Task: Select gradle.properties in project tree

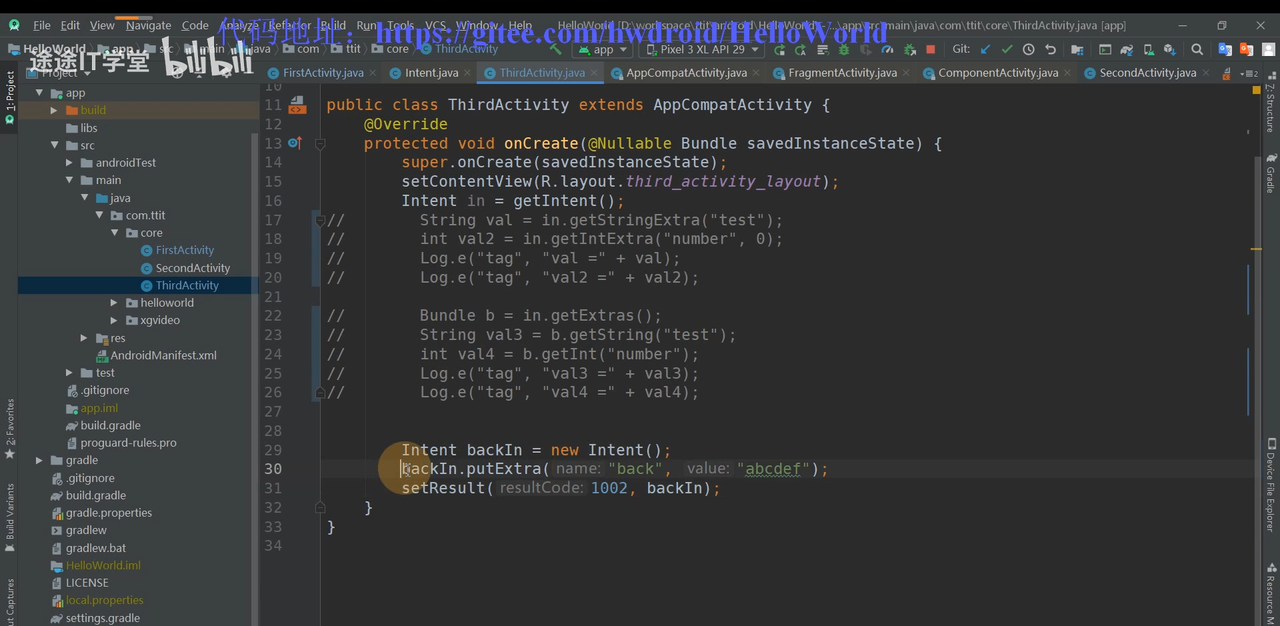Action: pos(109,513)
